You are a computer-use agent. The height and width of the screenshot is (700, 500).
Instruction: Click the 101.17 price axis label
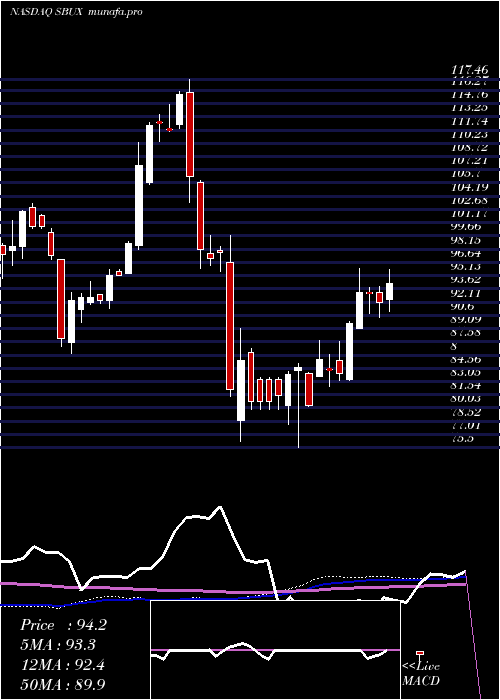470,214
